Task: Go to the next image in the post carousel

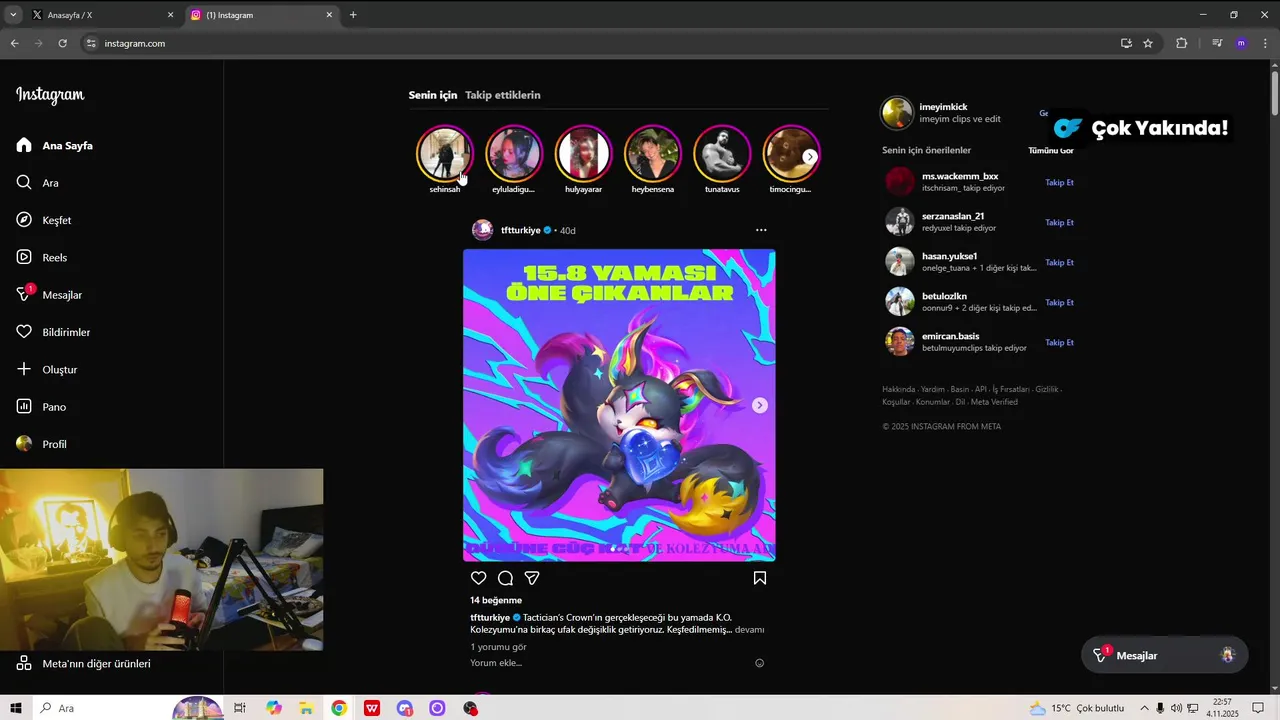Action: pyautogui.click(x=760, y=405)
